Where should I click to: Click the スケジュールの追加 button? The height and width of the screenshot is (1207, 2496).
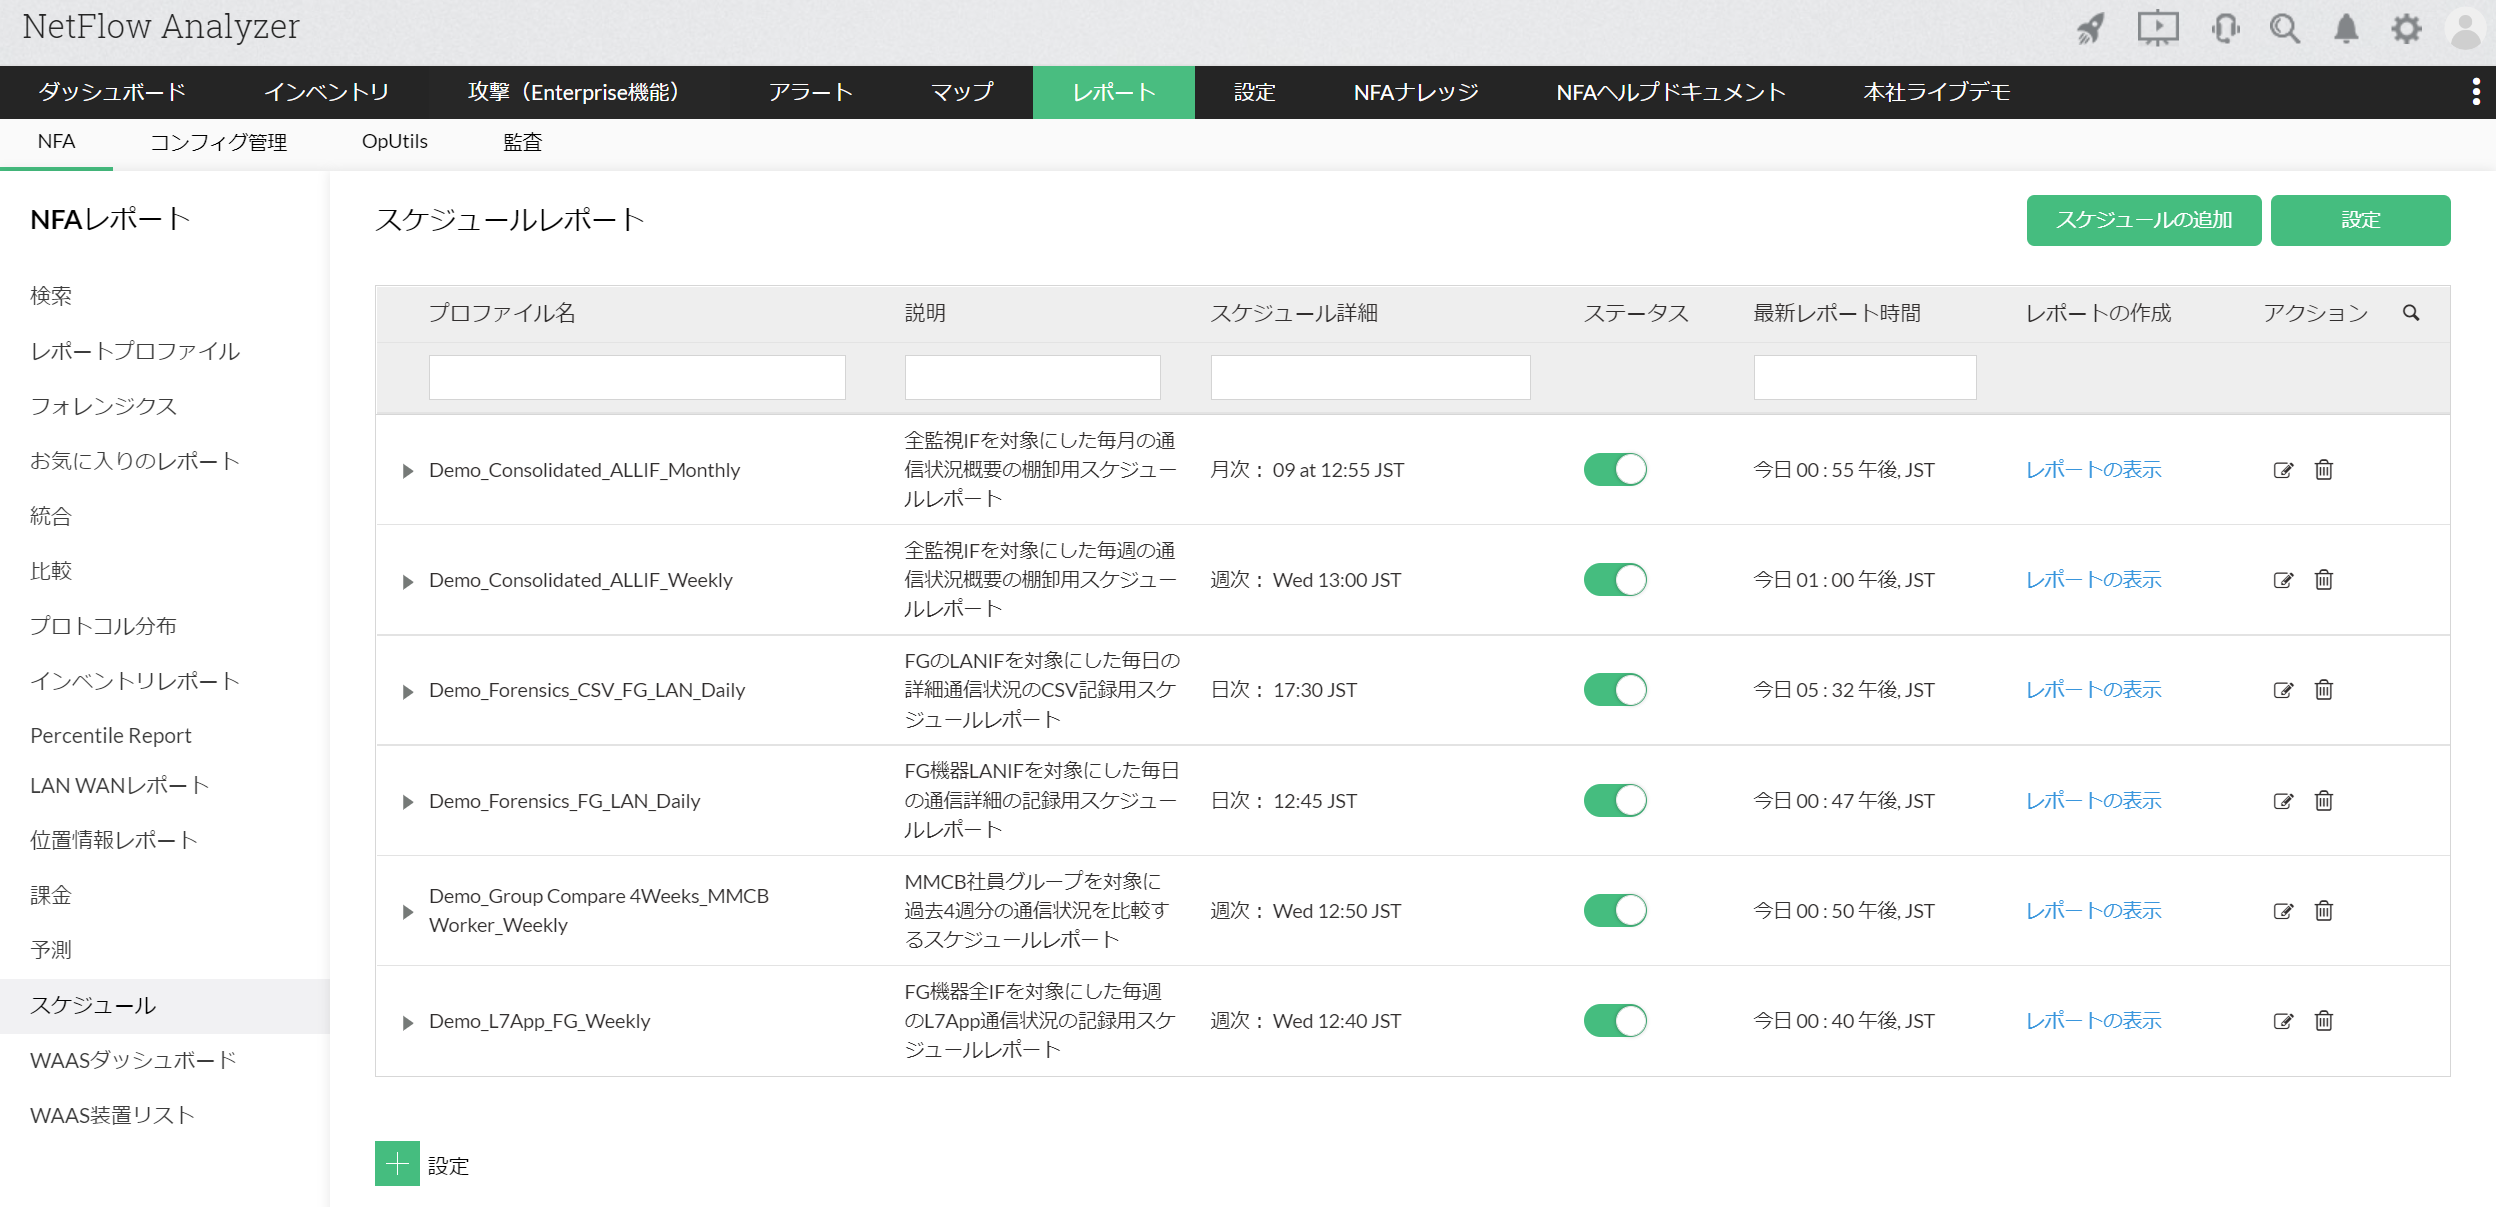(2143, 220)
